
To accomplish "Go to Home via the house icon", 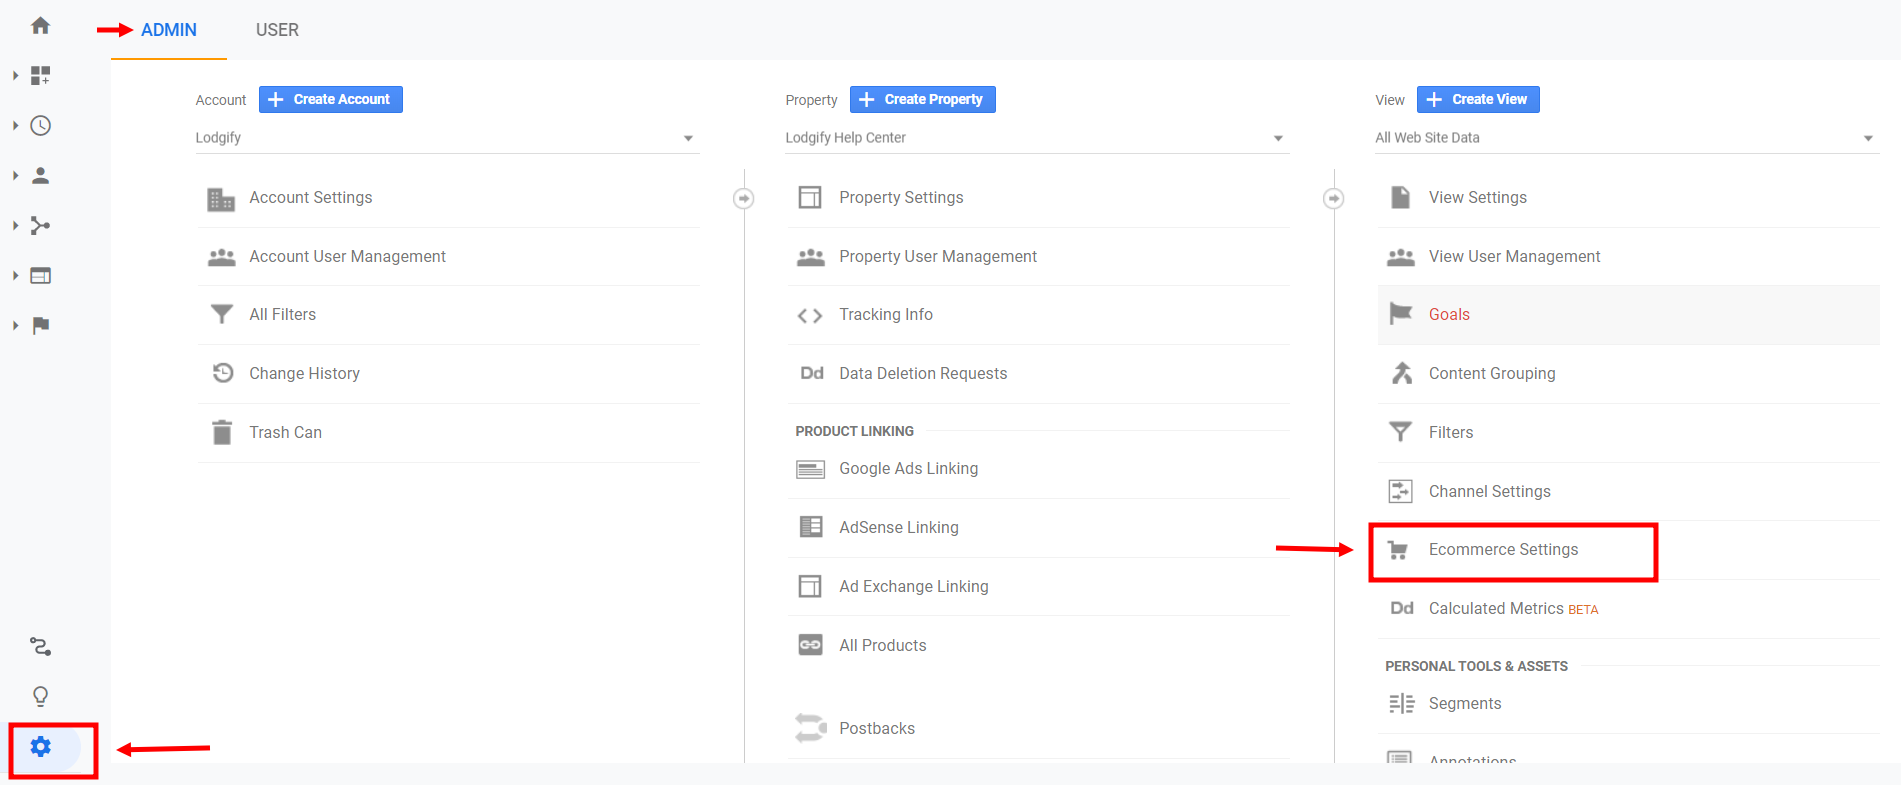I will (x=40, y=26).
